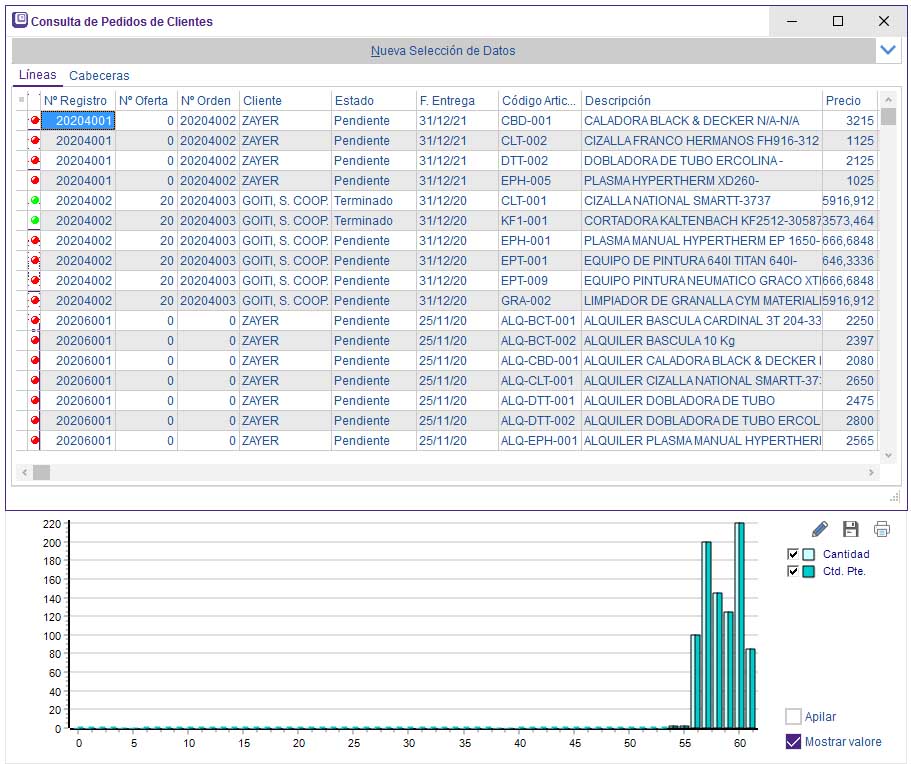Click the pencil edit icon above chart legend
This screenshot has height=764, width=911.
[x=820, y=529]
